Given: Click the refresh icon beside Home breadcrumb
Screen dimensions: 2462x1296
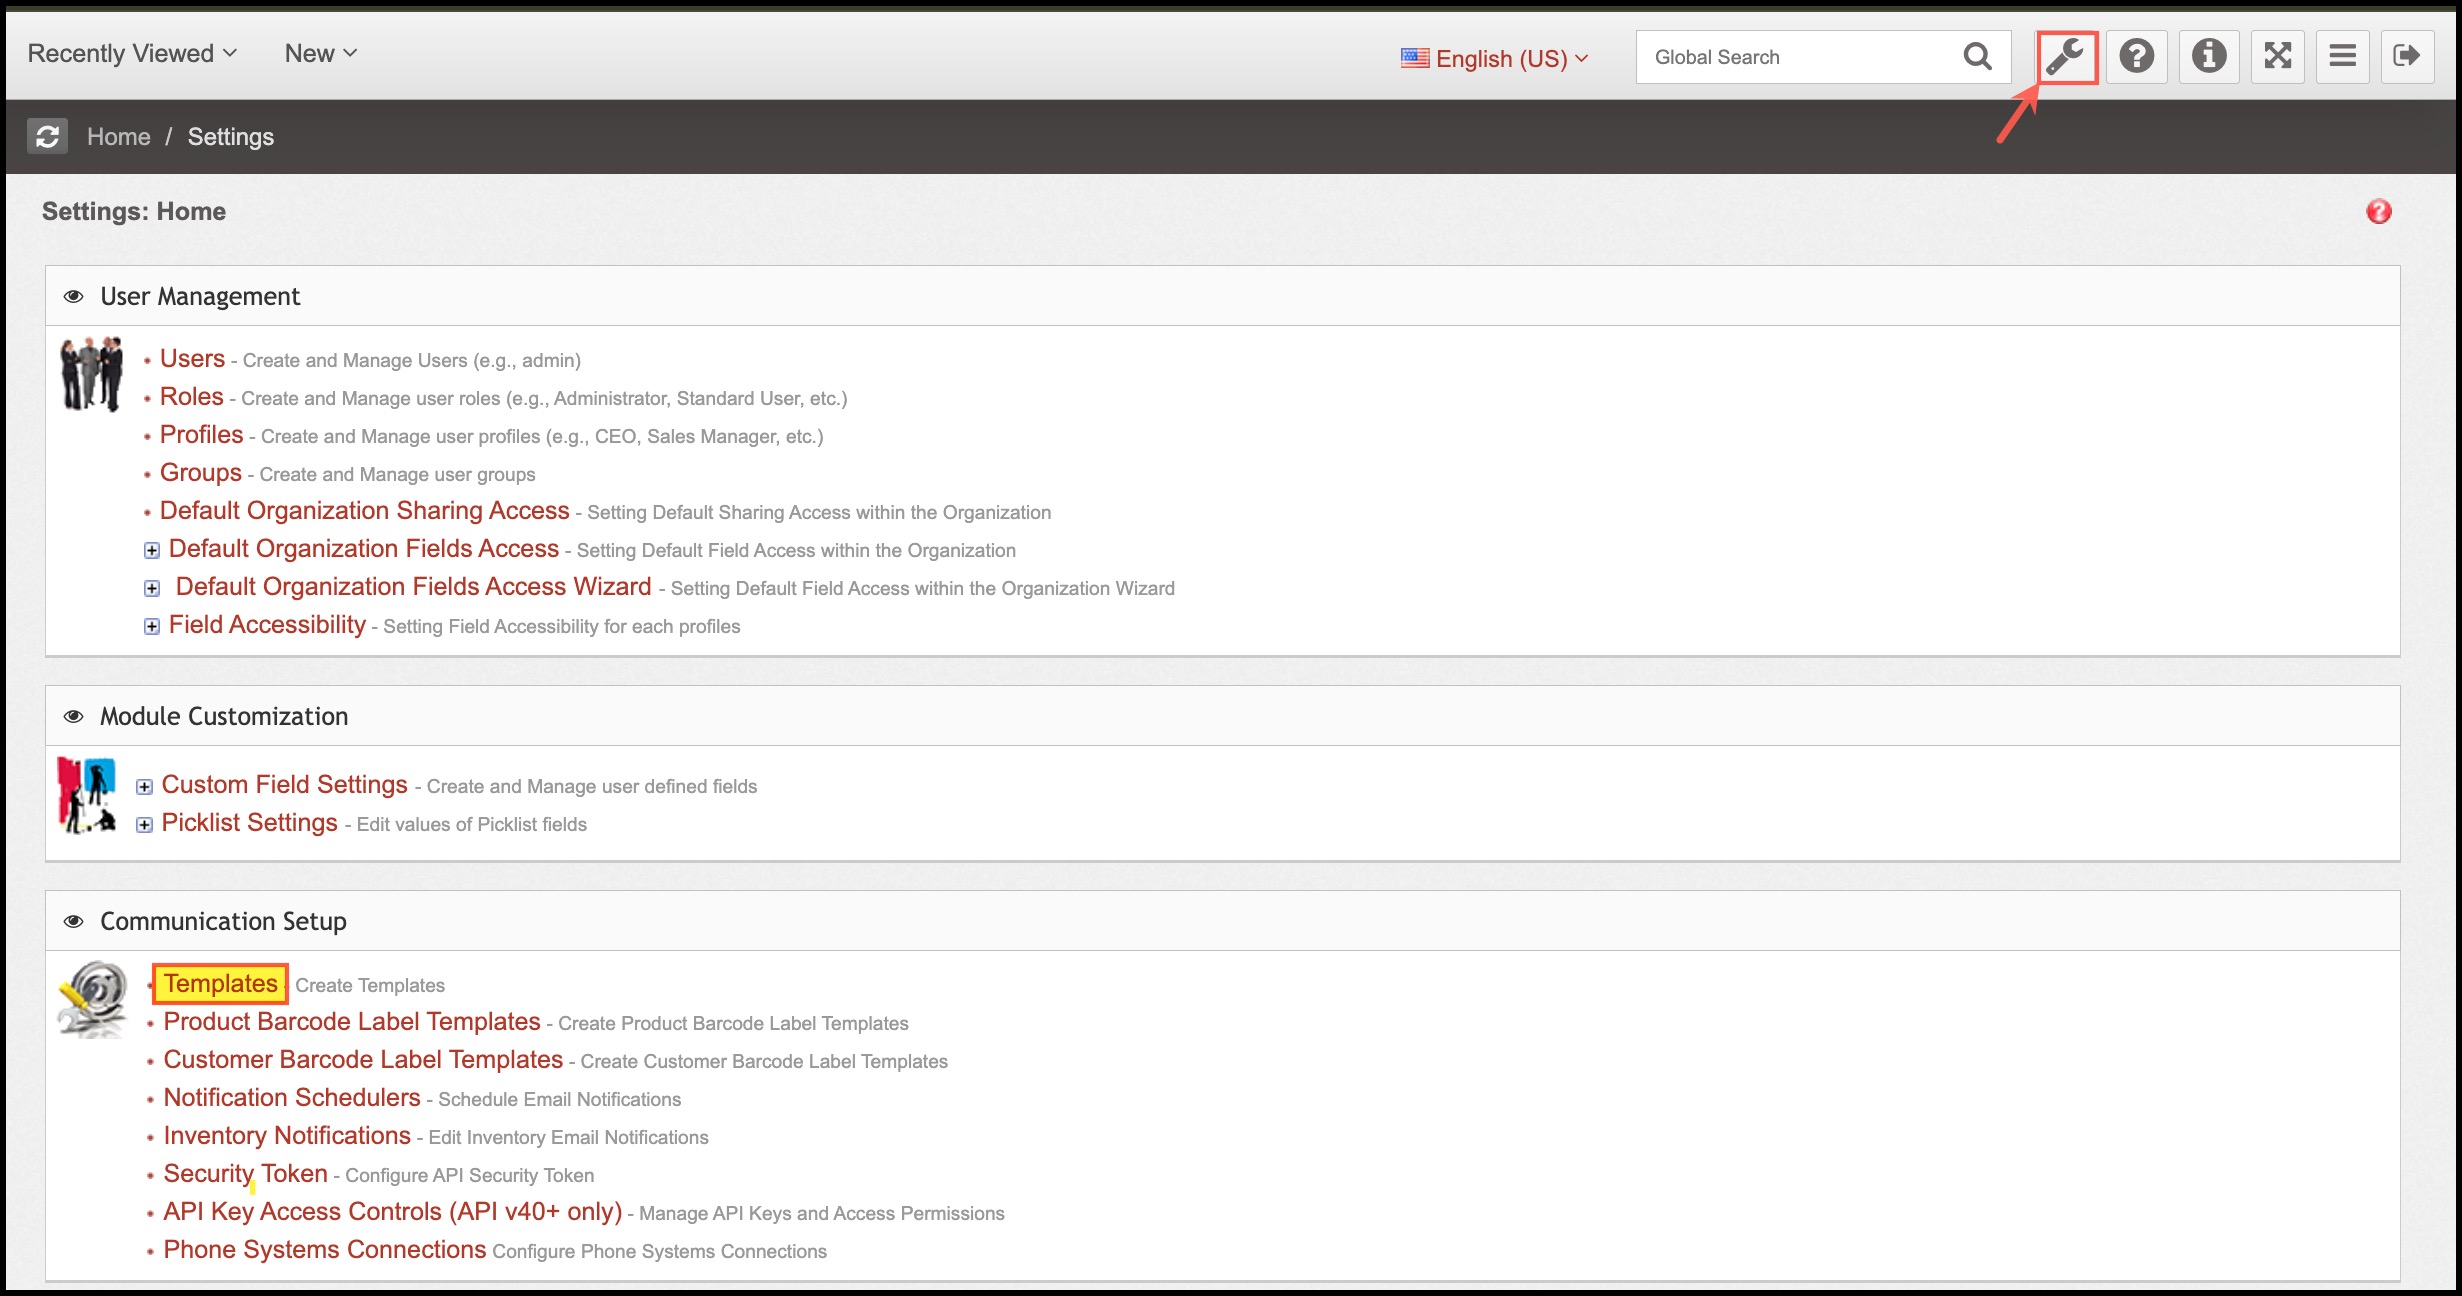Looking at the screenshot, I should tap(47, 137).
